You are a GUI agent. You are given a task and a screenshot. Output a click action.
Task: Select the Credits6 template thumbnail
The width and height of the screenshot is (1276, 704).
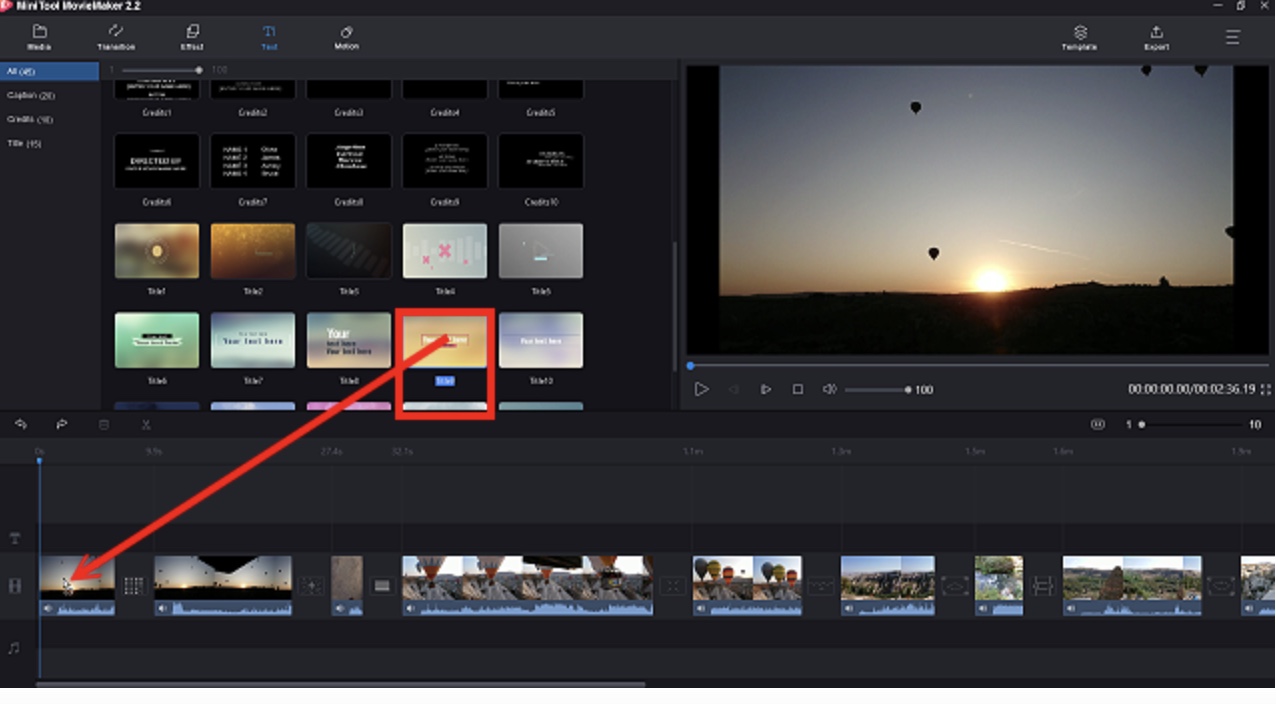(157, 161)
